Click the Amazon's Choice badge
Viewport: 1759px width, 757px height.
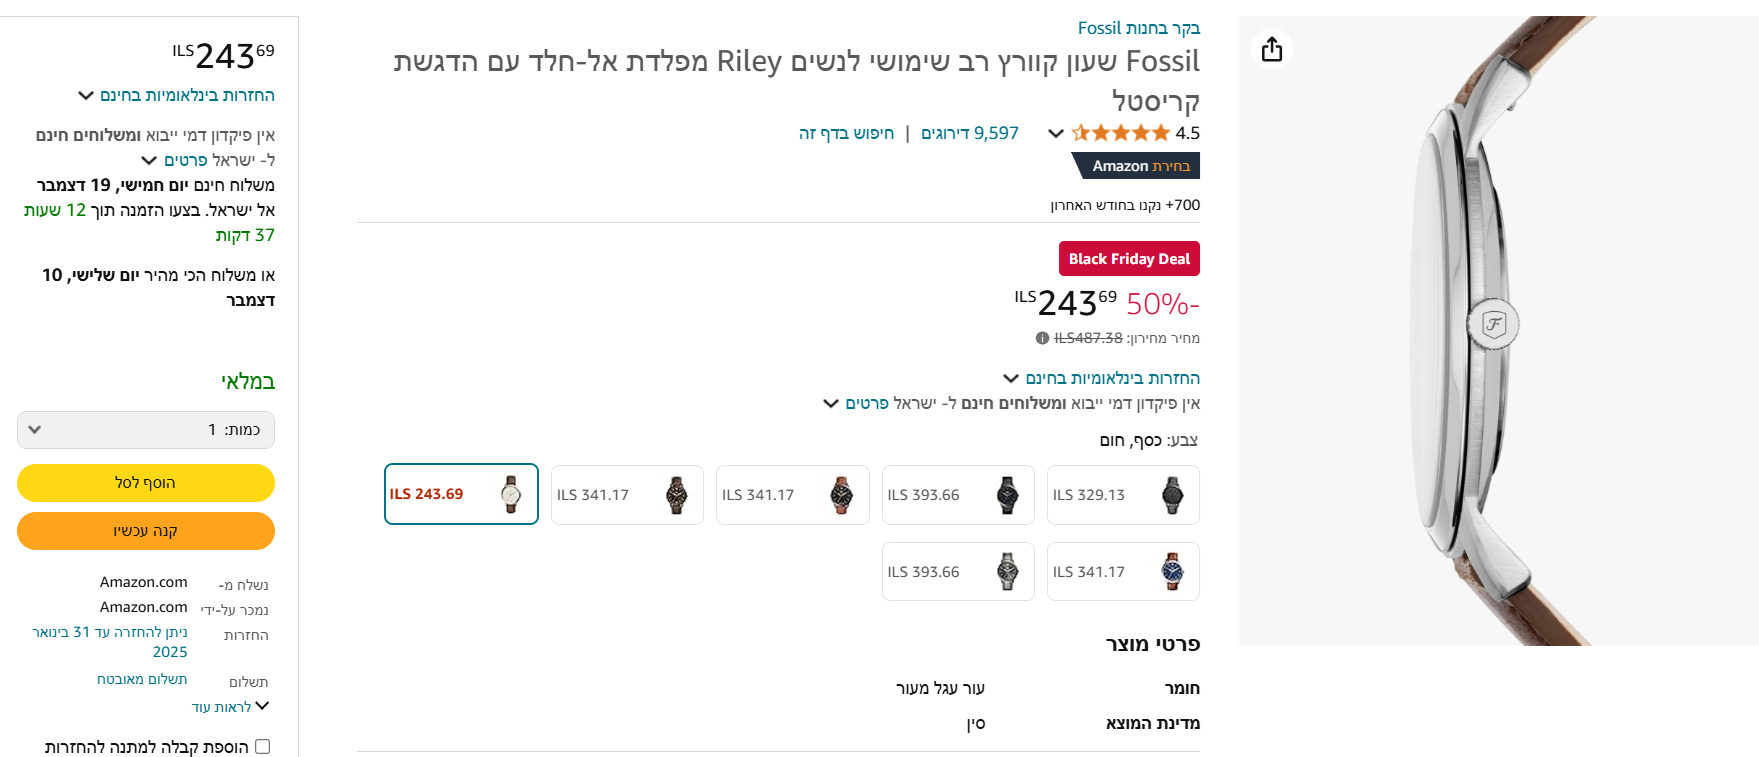pos(1136,166)
